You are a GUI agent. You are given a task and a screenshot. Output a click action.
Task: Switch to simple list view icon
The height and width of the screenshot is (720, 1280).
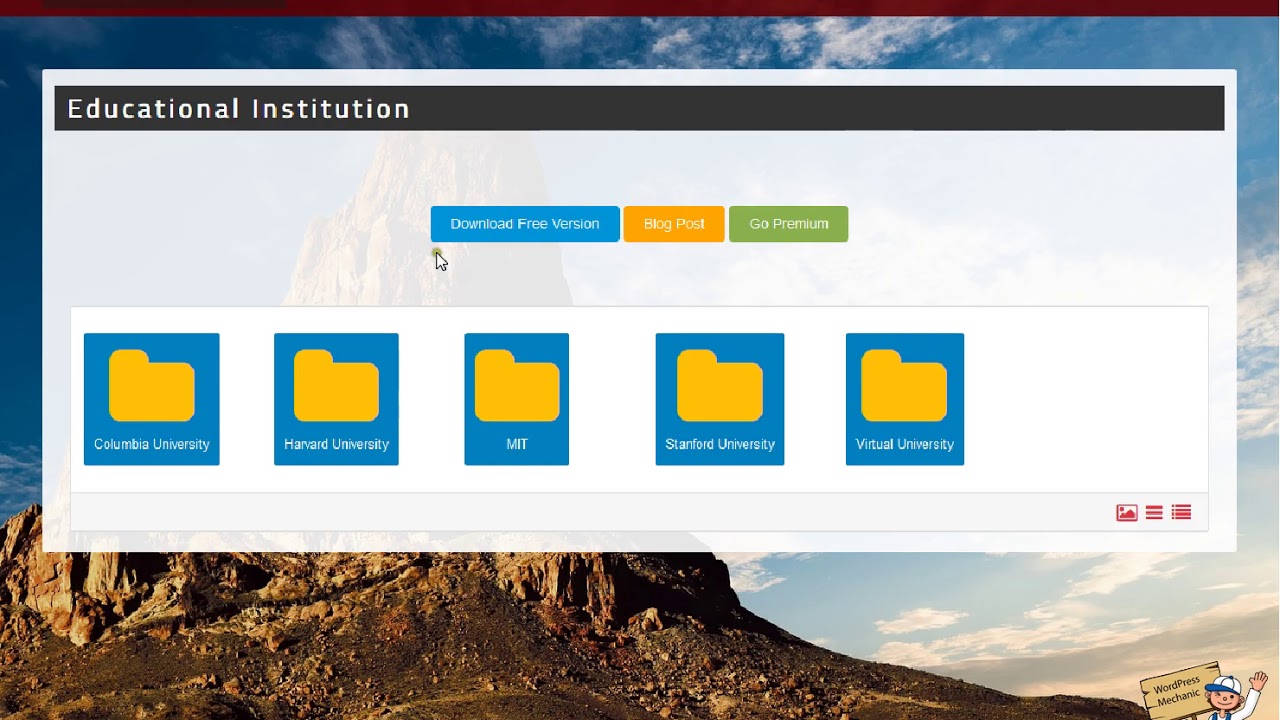(1154, 513)
